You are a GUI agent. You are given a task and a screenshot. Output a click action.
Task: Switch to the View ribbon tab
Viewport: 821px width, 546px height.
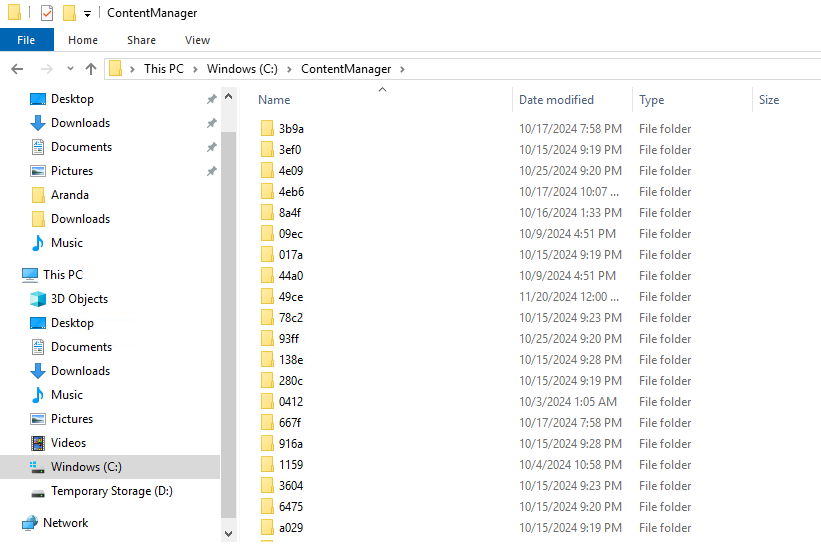[x=197, y=40]
